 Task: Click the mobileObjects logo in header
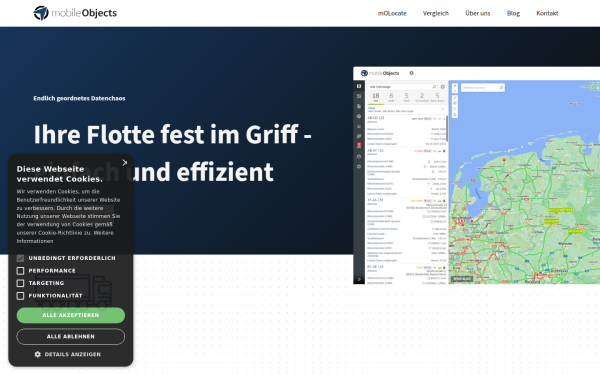(75, 13)
